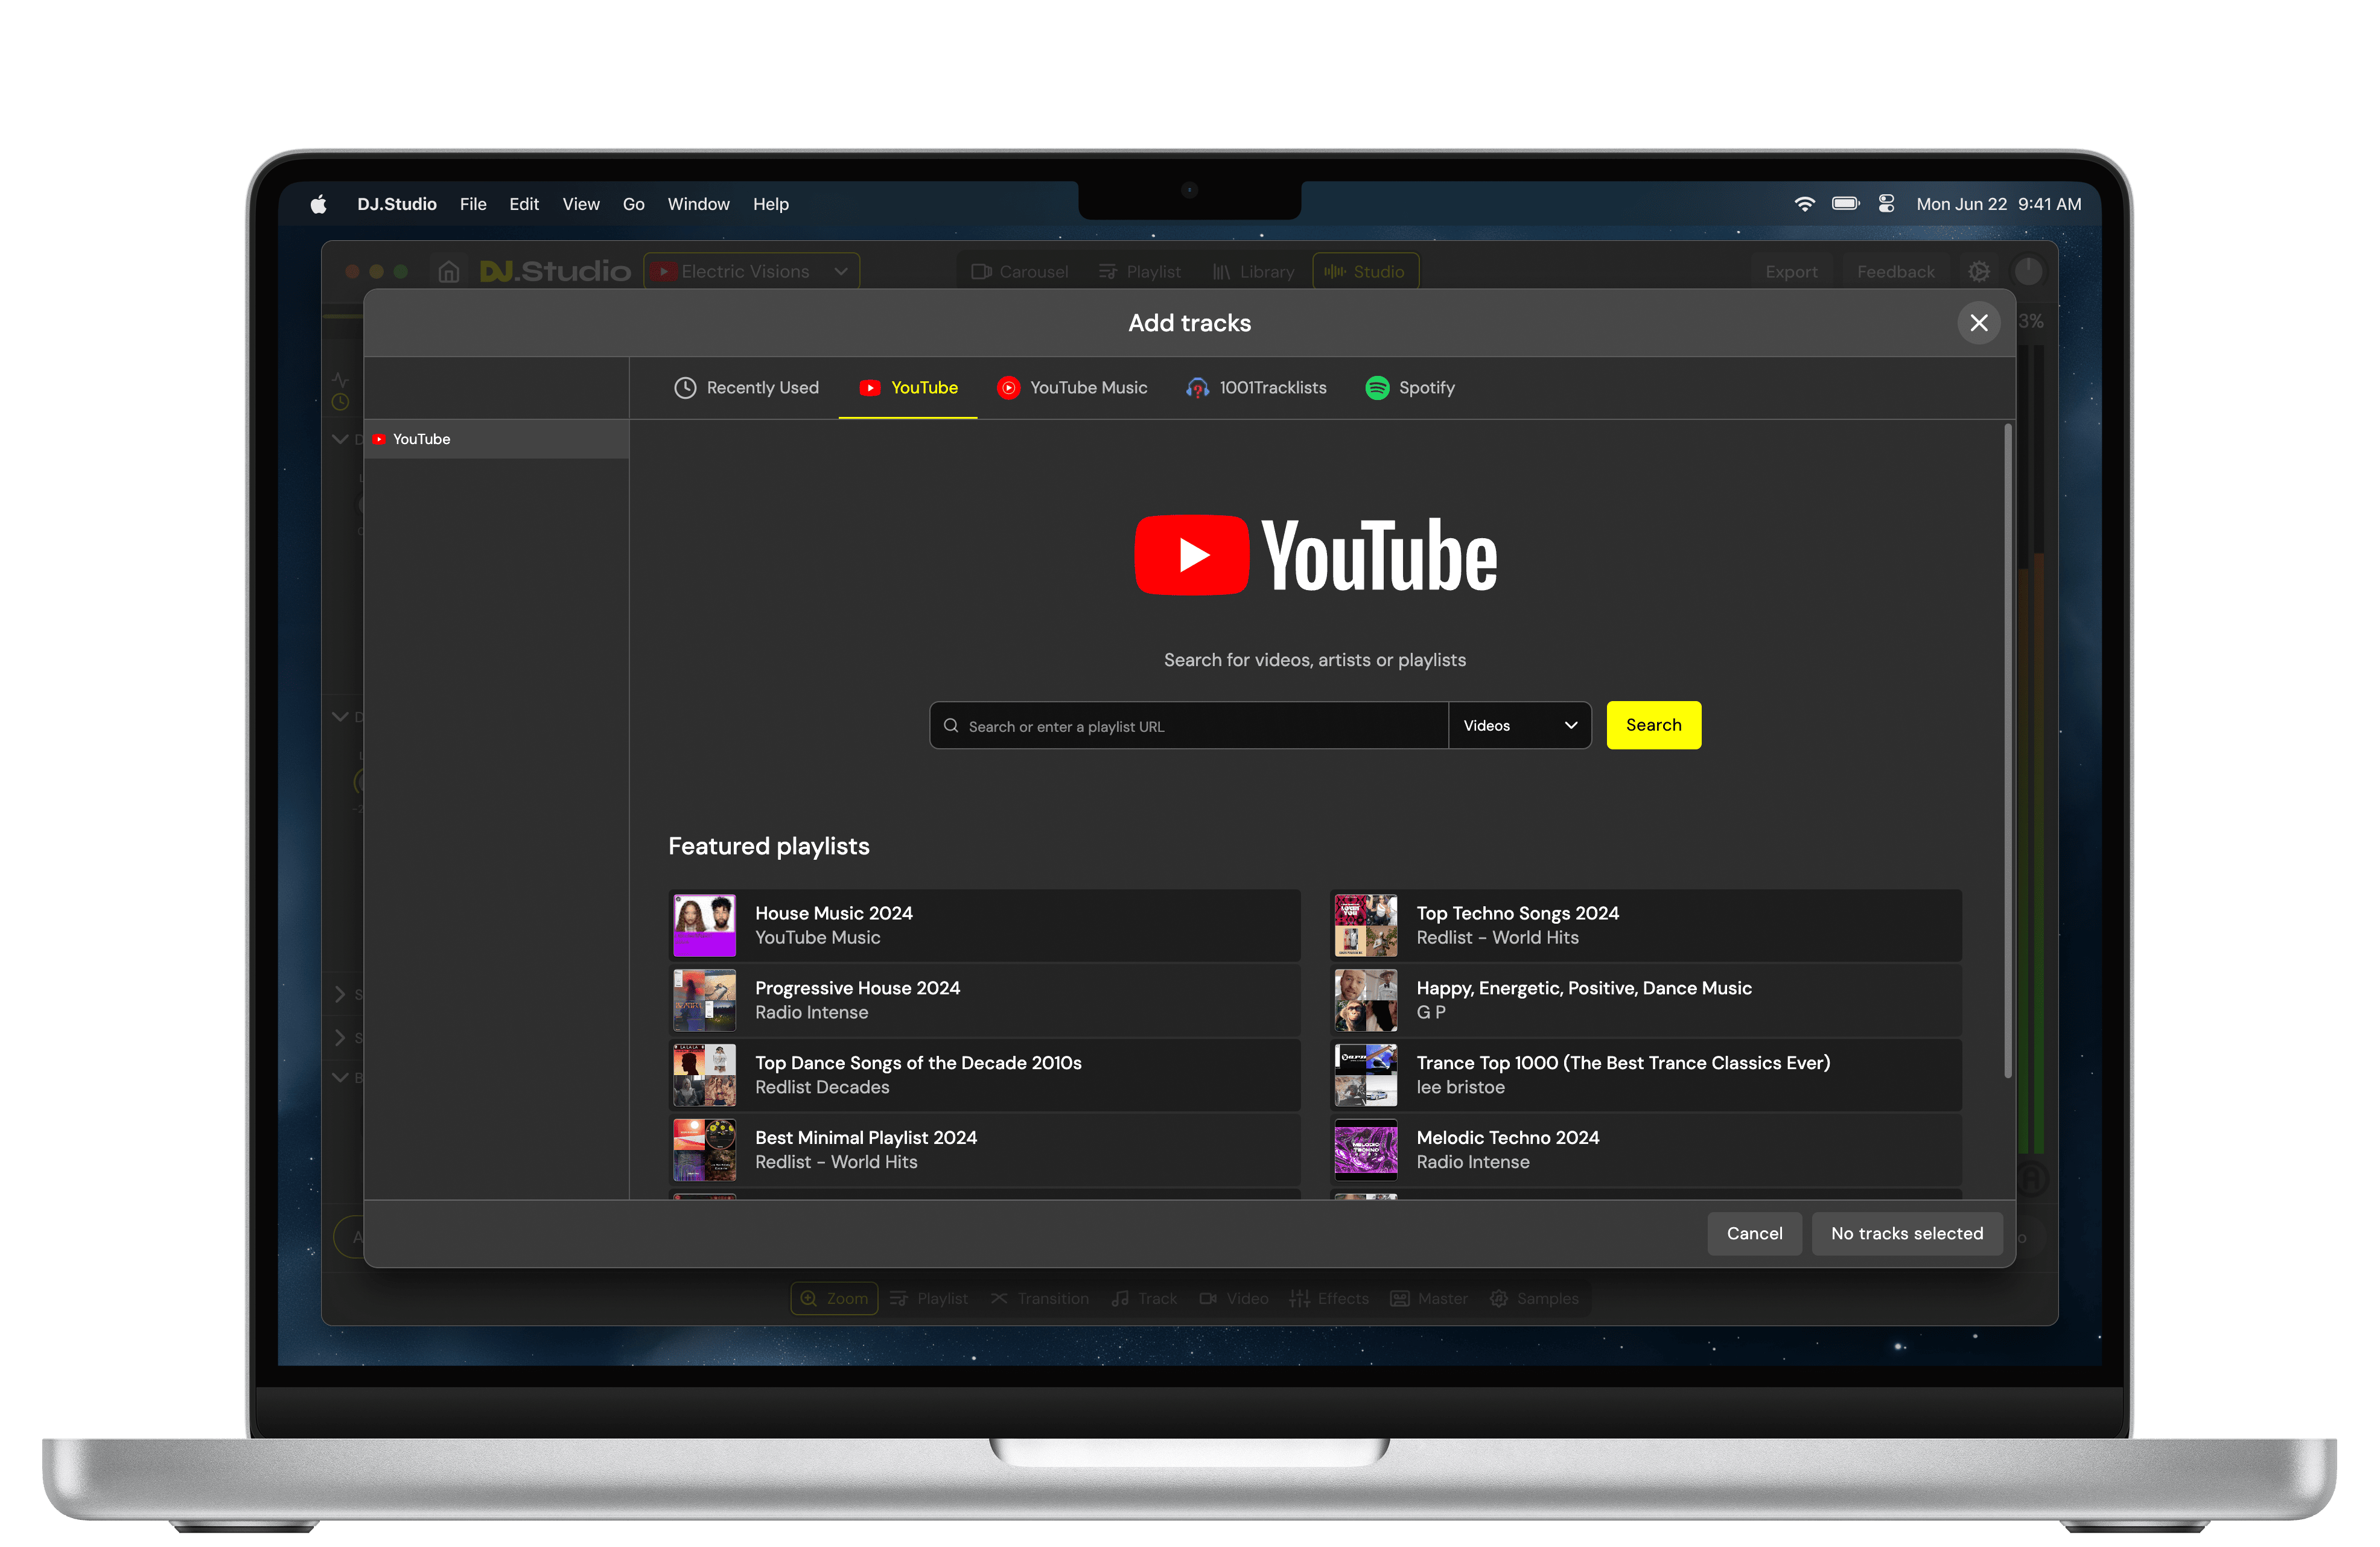Click the Happy Energetic Dance Music thumbnail
The image size is (2380, 1547).
point(1366,1000)
